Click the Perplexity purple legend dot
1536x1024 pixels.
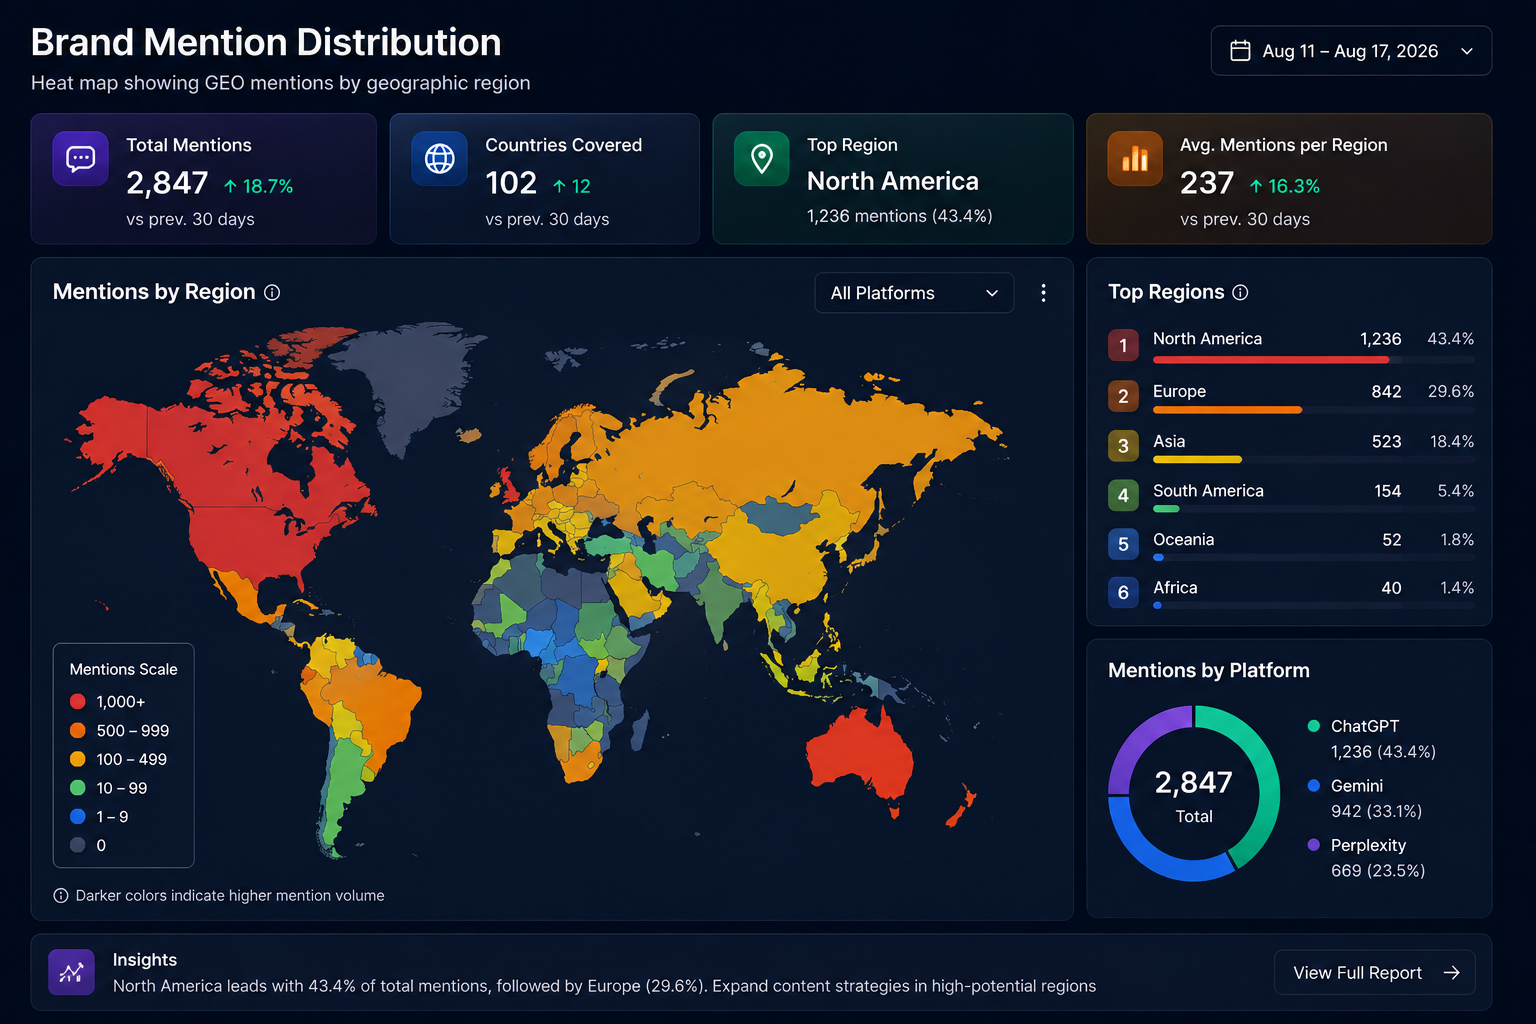click(1314, 845)
